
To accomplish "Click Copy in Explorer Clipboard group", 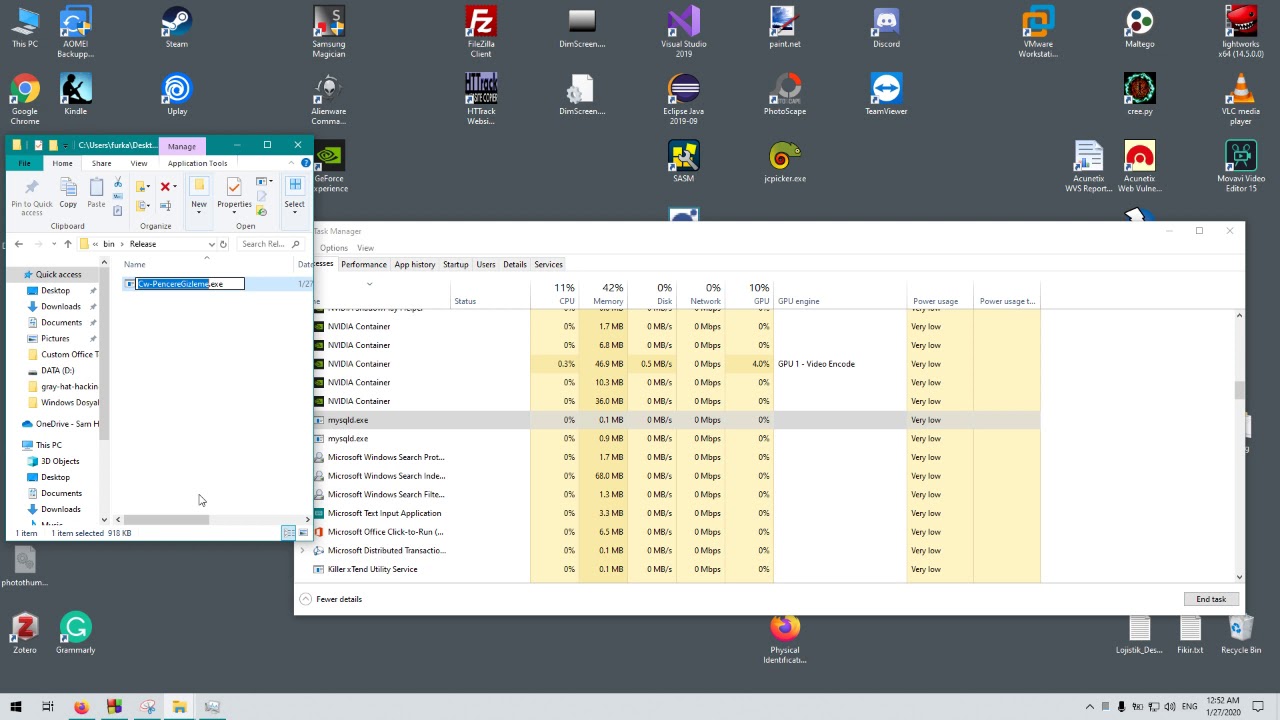I will pyautogui.click(x=68, y=194).
